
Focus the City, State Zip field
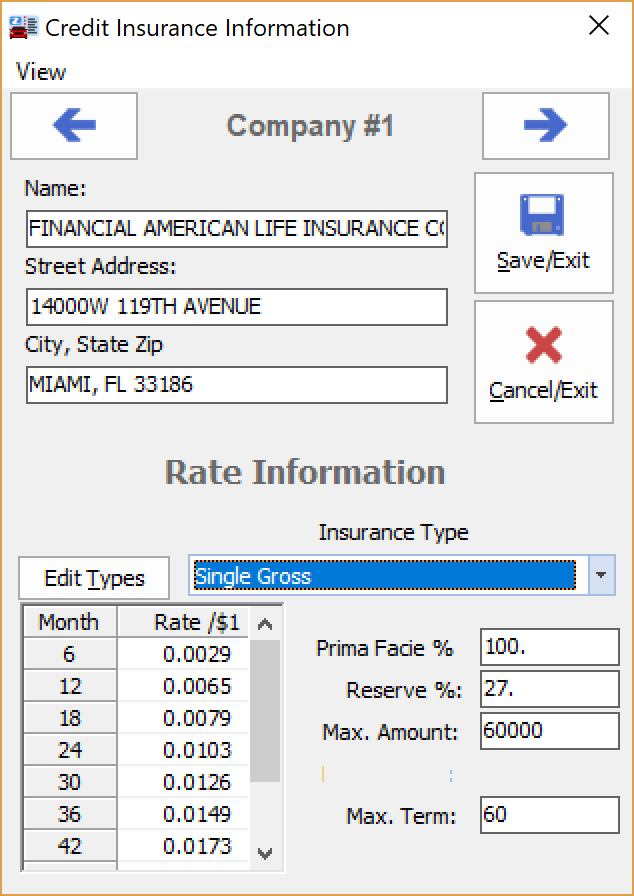coord(237,385)
